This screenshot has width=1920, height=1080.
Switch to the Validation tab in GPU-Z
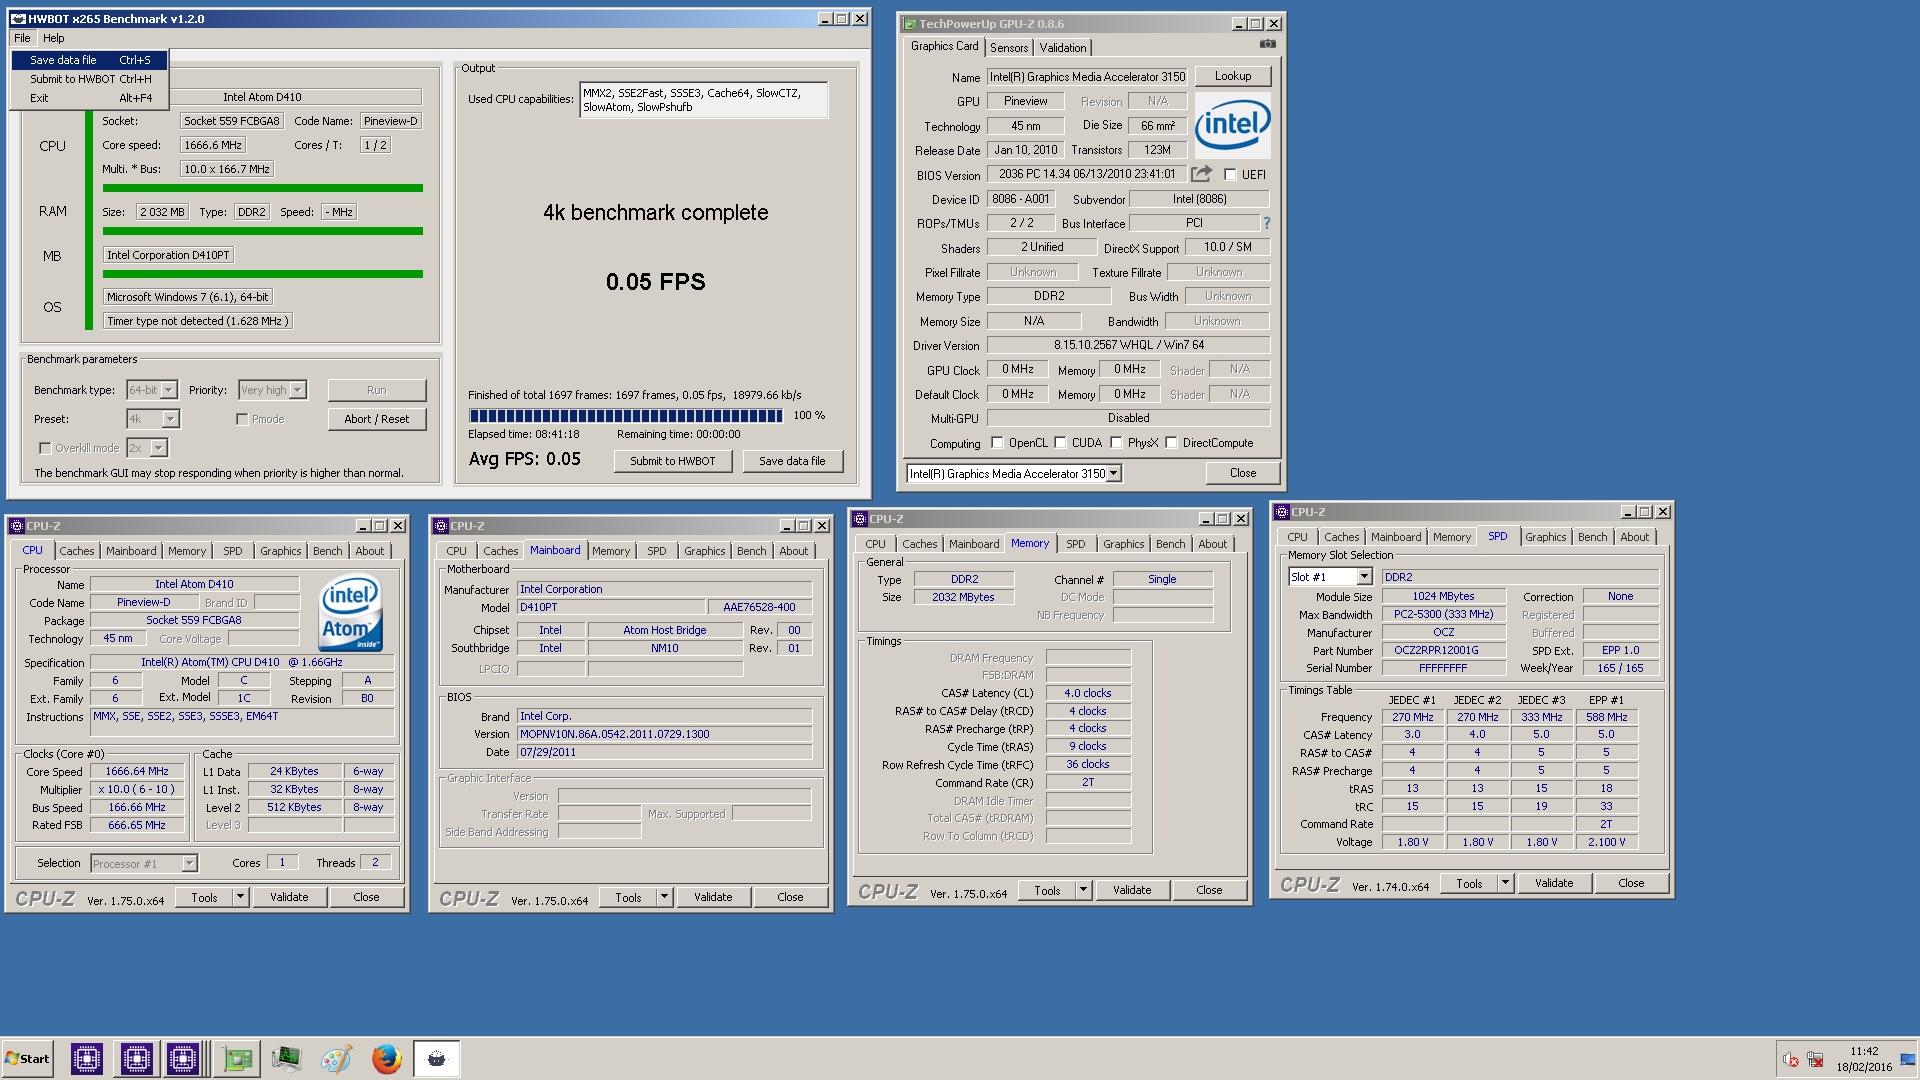(x=1062, y=48)
